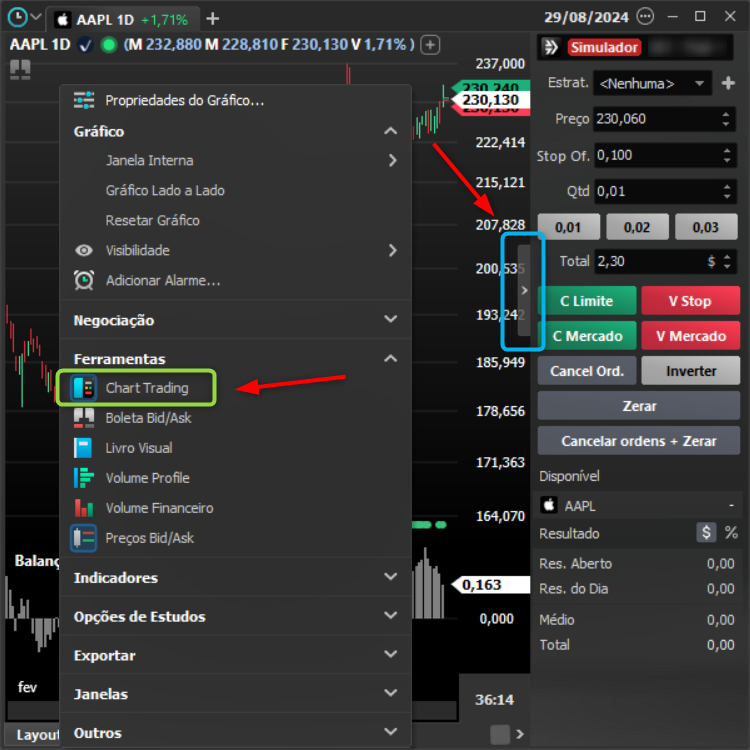The image size is (750, 750).
Task: Click Adicionar Alarme clock icon
Action: [84, 281]
